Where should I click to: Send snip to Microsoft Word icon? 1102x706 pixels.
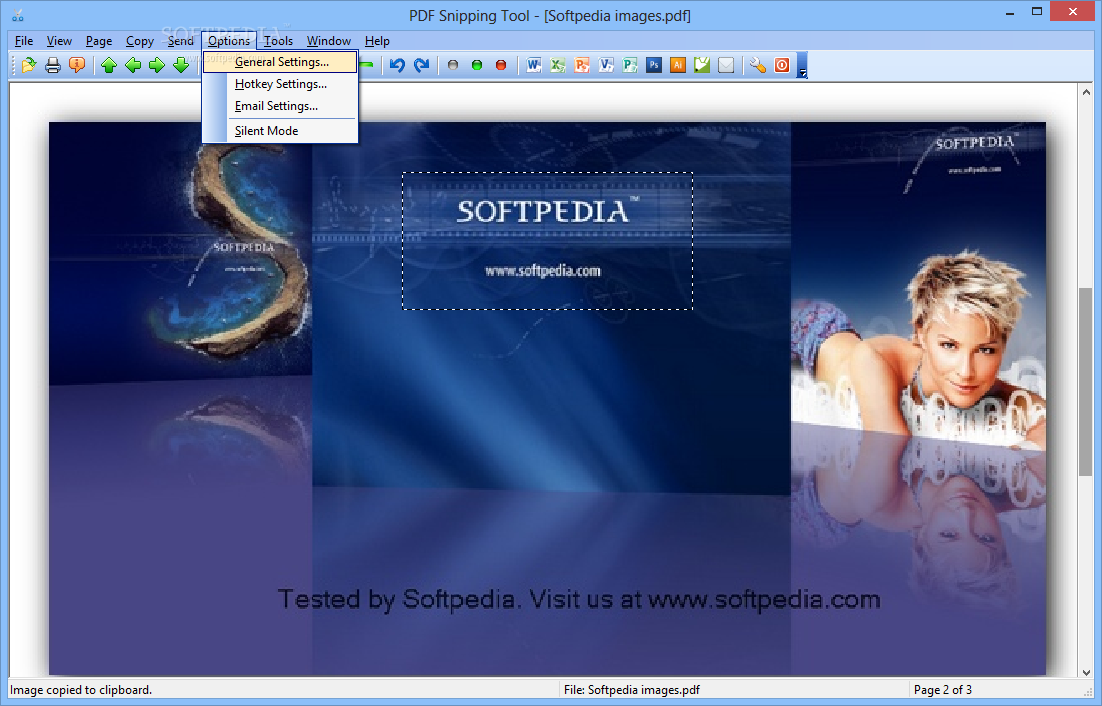point(533,65)
